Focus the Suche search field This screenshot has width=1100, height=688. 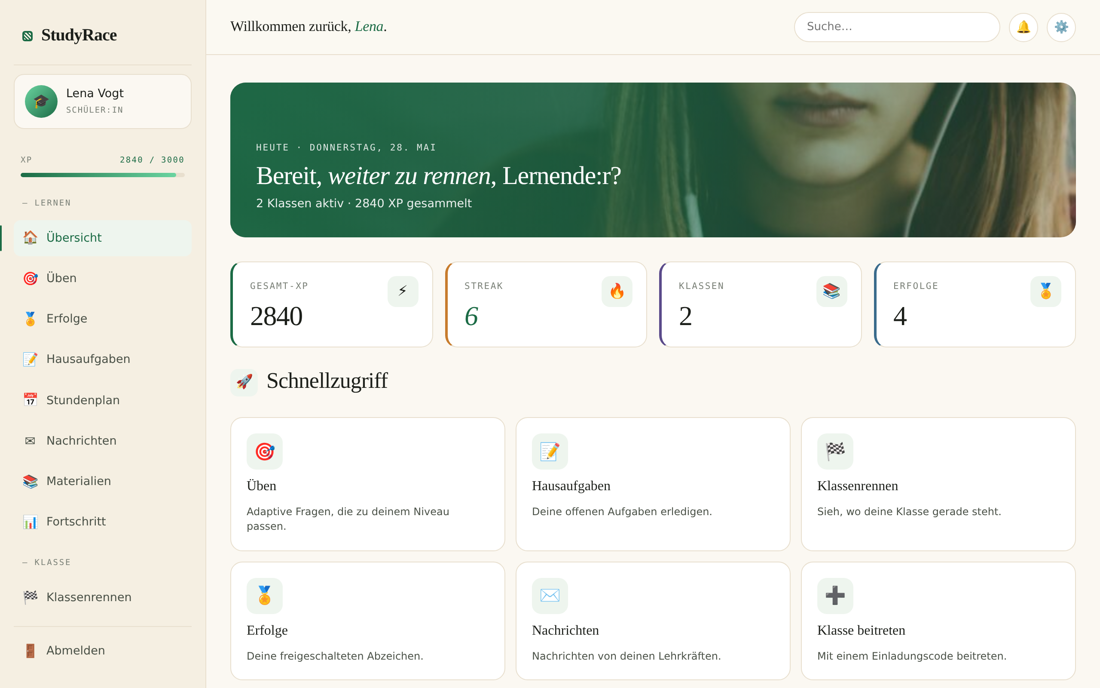(897, 27)
